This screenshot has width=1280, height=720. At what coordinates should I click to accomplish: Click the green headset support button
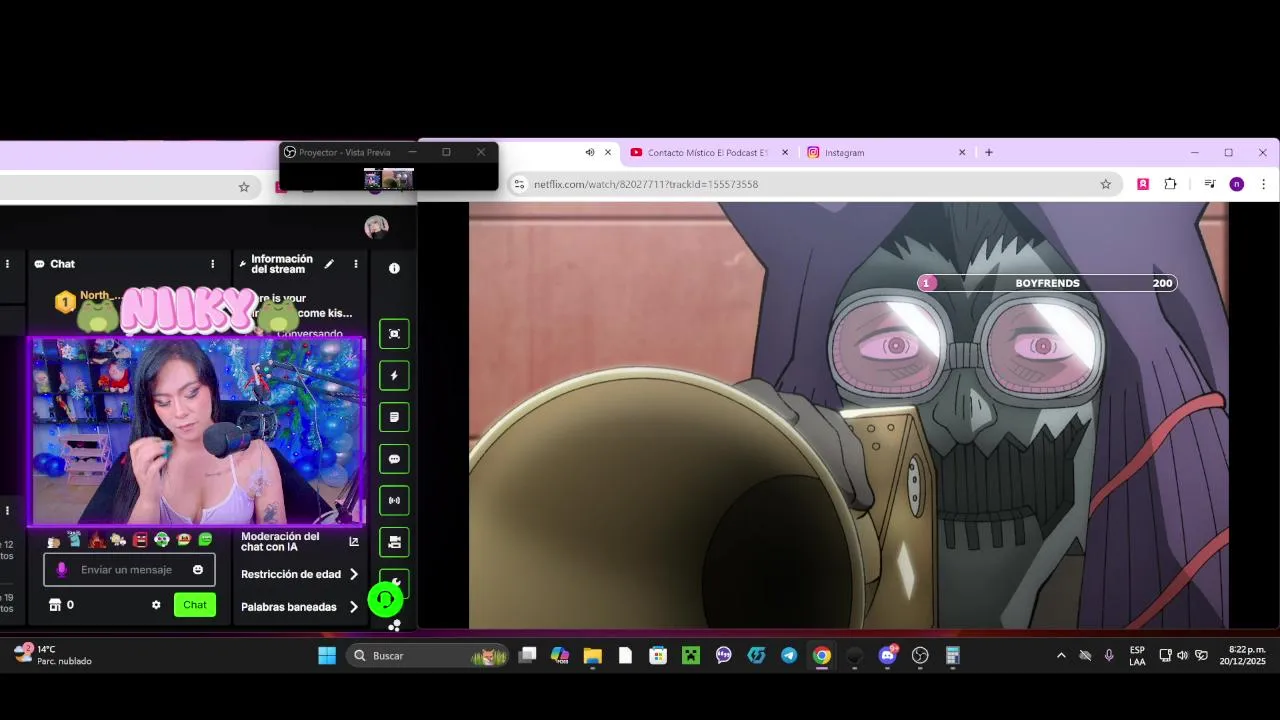(385, 599)
